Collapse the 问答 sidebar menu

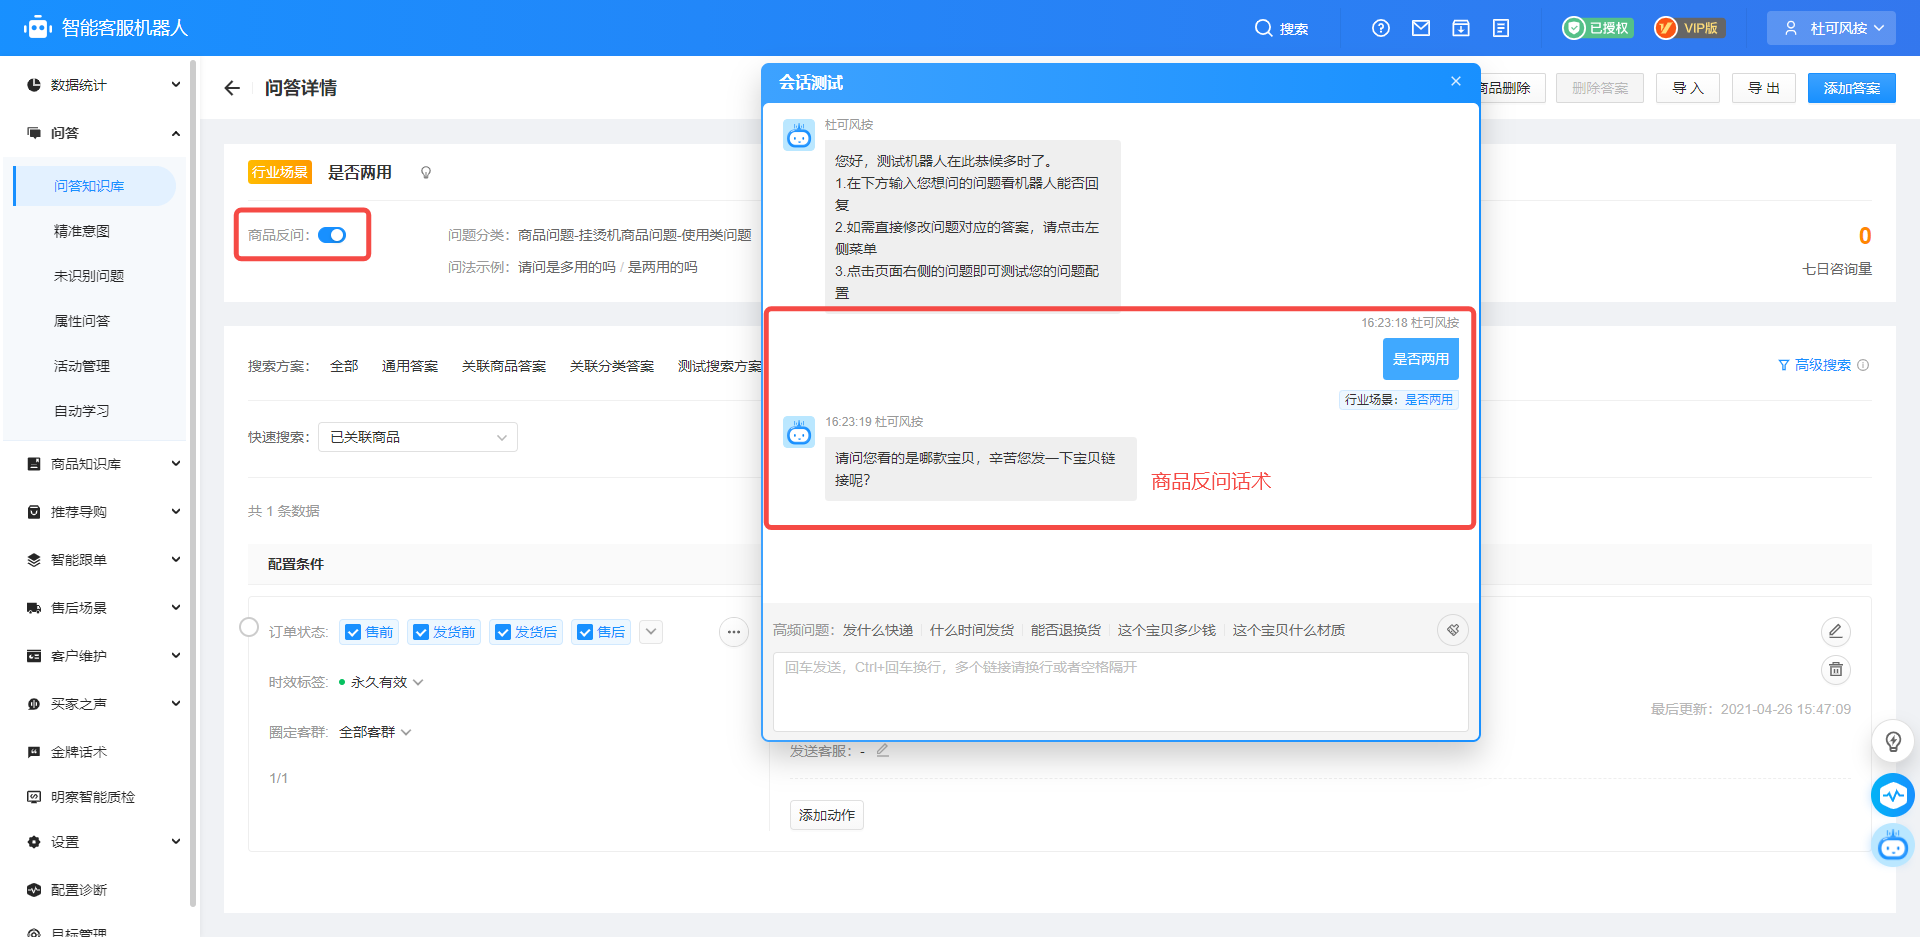click(104, 133)
